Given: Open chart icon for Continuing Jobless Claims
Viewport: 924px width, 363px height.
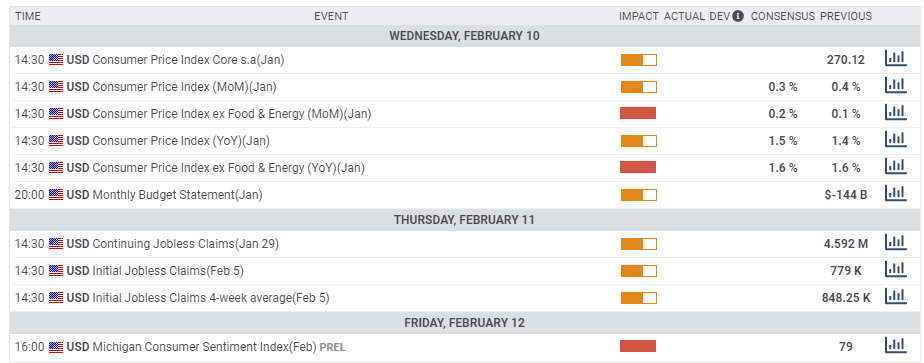Looking at the screenshot, I should point(895,242).
